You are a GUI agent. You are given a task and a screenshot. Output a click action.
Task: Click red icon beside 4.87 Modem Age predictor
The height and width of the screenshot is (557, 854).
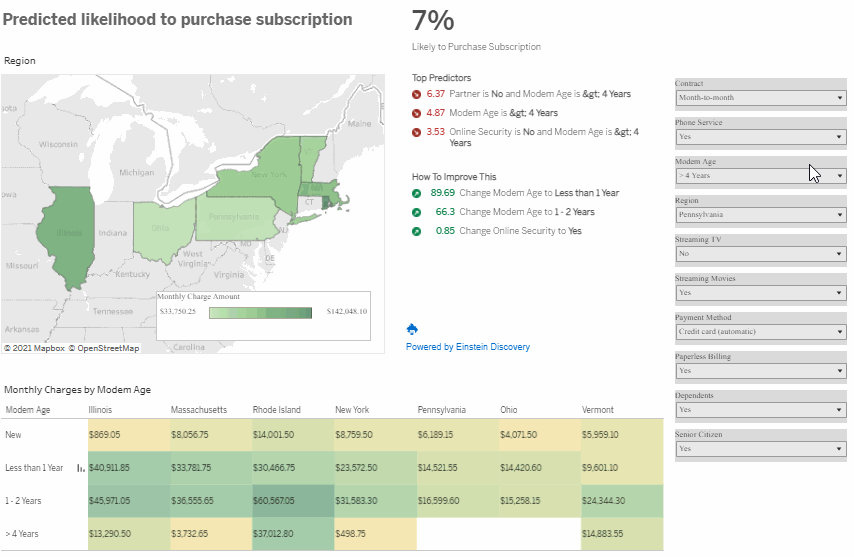[416, 113]
